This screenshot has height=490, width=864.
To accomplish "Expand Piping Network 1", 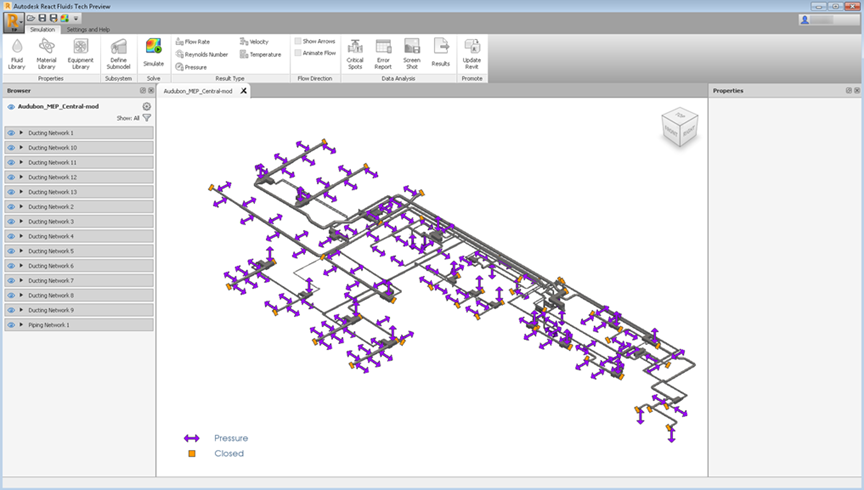I will pyautogui.click(x=21, y=325).
